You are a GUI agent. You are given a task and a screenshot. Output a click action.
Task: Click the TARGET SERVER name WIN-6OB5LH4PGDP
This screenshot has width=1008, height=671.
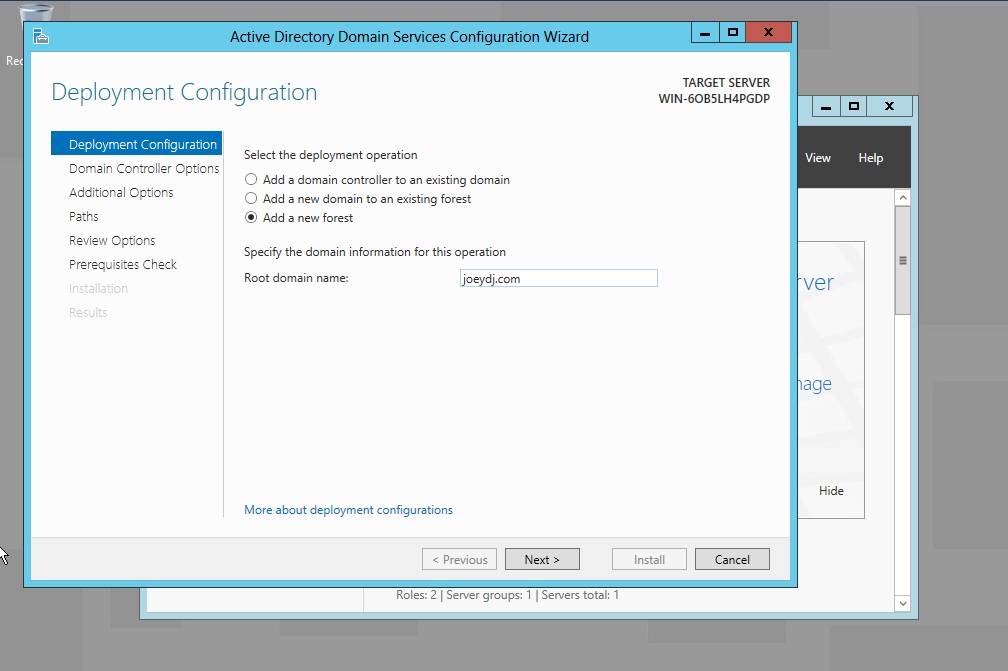714,98
